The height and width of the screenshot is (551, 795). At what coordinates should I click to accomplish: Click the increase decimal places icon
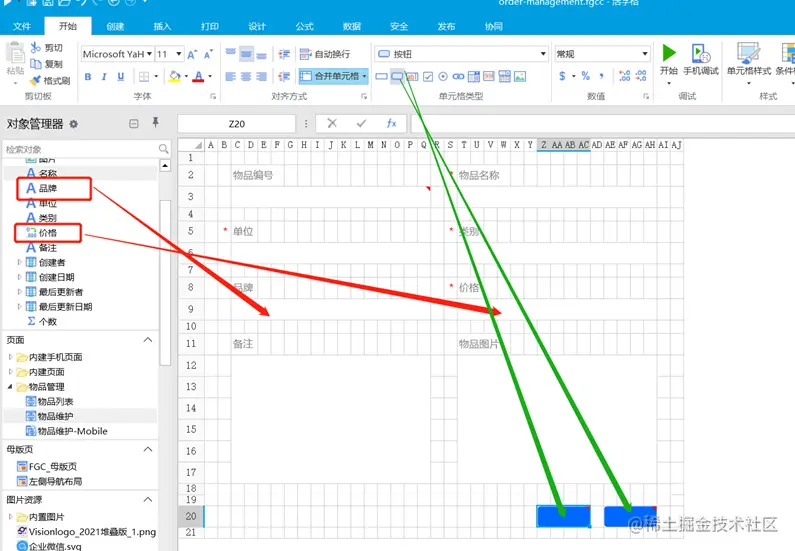click(625, 76)
